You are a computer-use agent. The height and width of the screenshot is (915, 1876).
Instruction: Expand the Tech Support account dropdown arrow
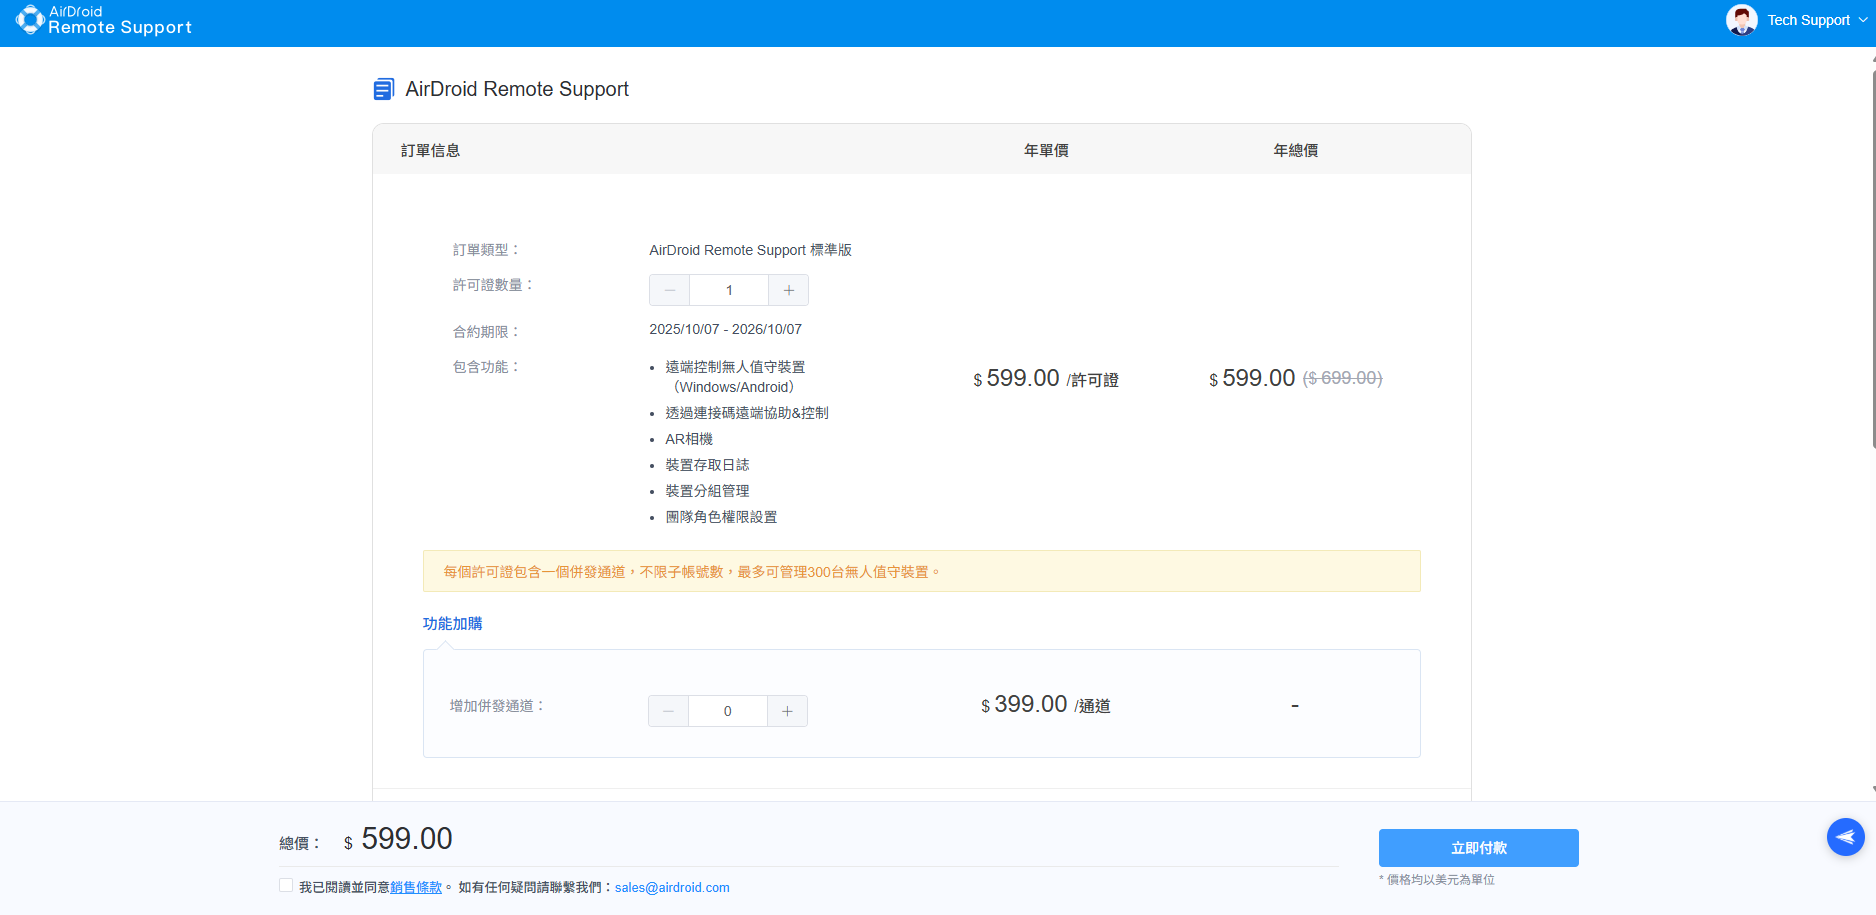(1862, 20)
